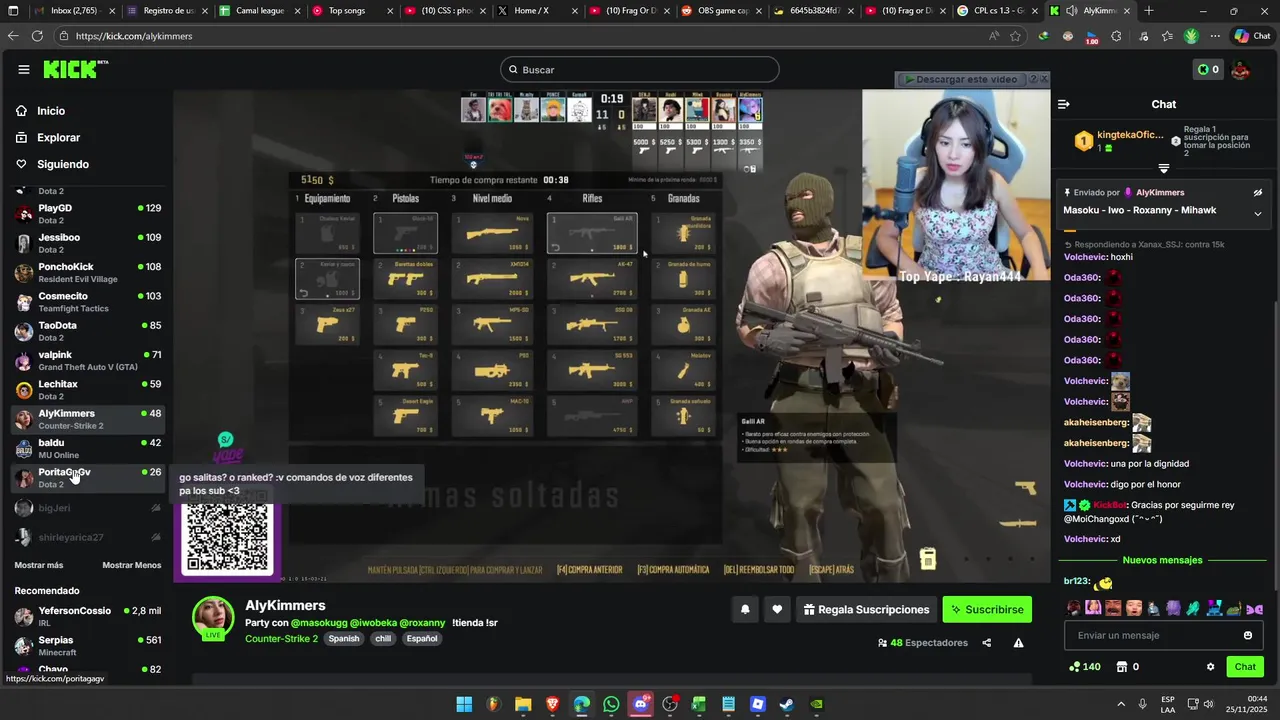
Task: Open recommended channel YefersonCossio
Action: 88,616
